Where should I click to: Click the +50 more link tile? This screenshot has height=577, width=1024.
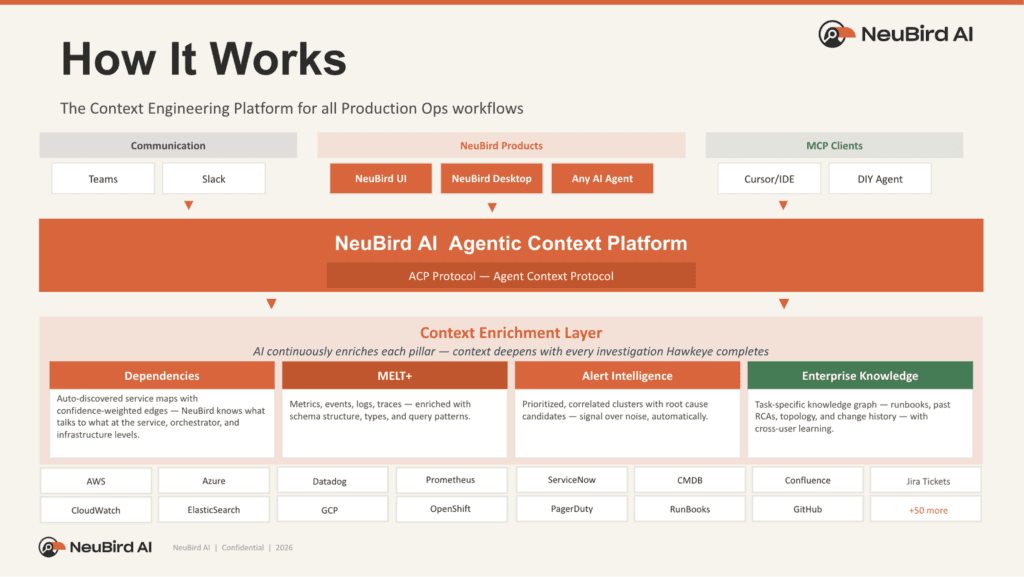pos(925,509)
